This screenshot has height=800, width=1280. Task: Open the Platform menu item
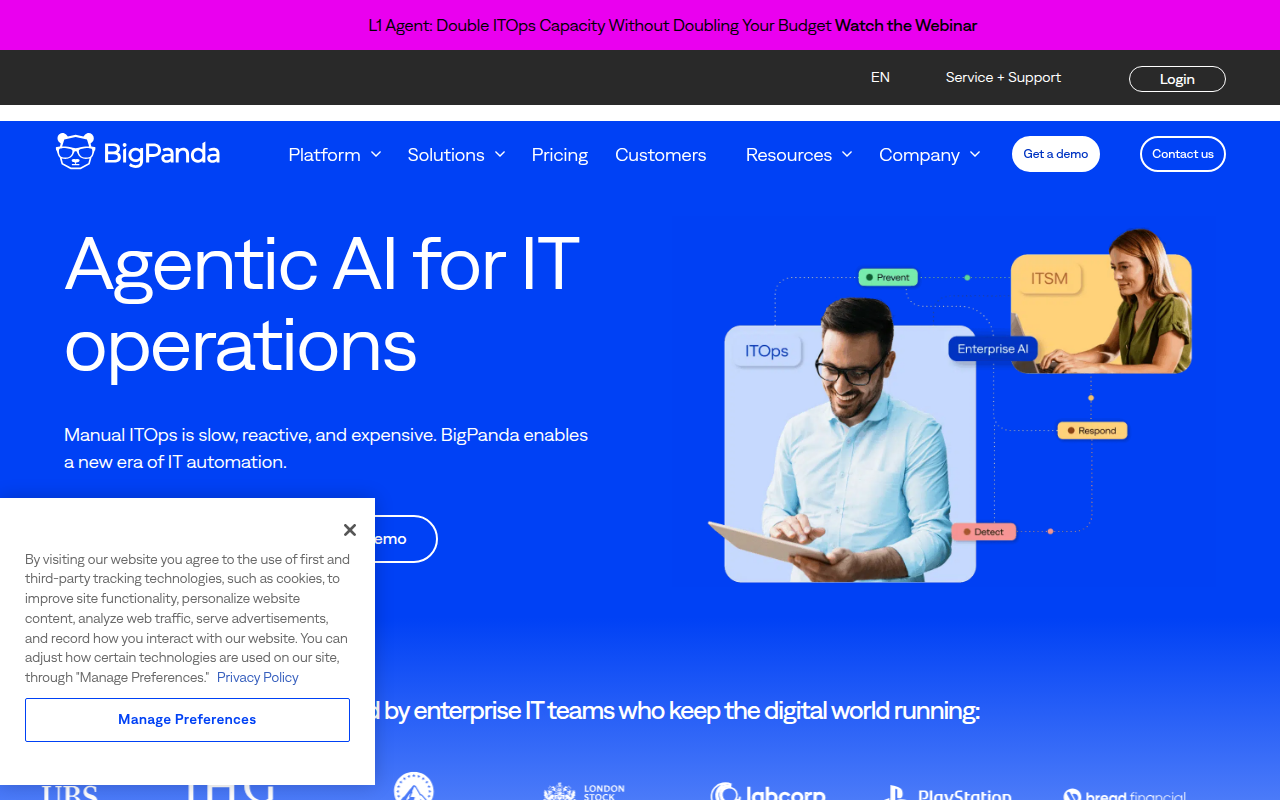[324, 155]
